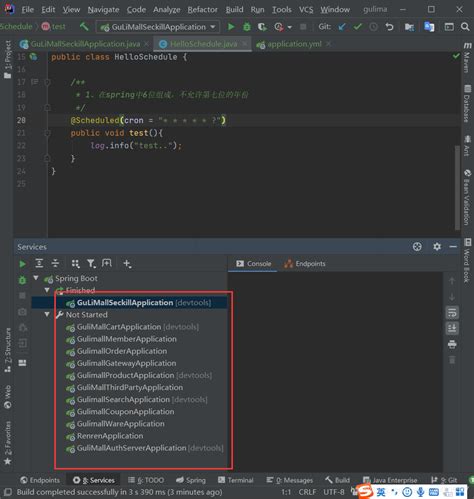Open the File menu

pos(27,10)
